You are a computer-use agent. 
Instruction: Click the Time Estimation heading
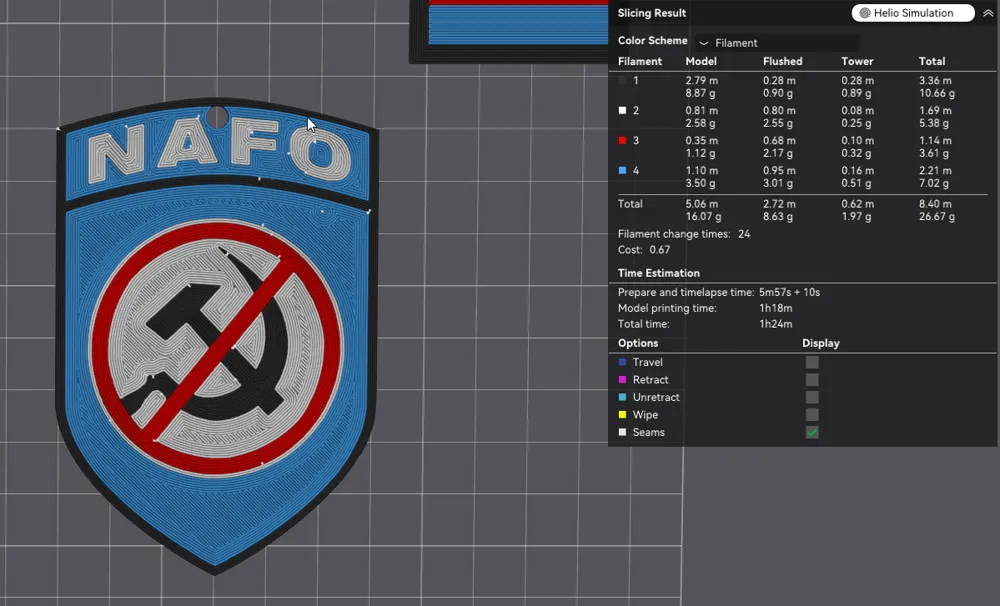658,273
